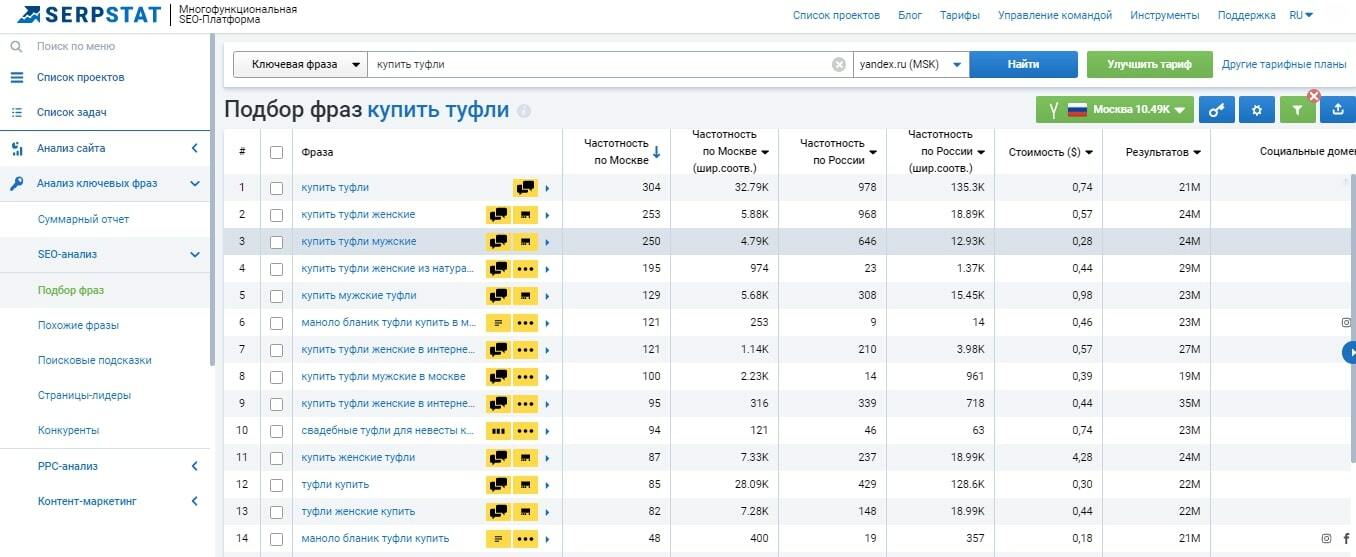Sort by Частотность по Москве arrow
Screen dimensions: 1356x557
pos(657,152)
